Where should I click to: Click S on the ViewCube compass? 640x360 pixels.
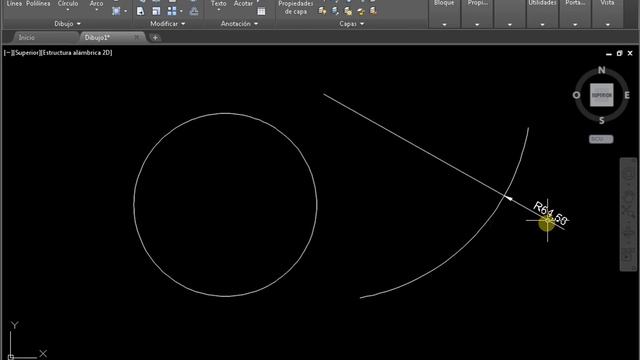(602, 120)
